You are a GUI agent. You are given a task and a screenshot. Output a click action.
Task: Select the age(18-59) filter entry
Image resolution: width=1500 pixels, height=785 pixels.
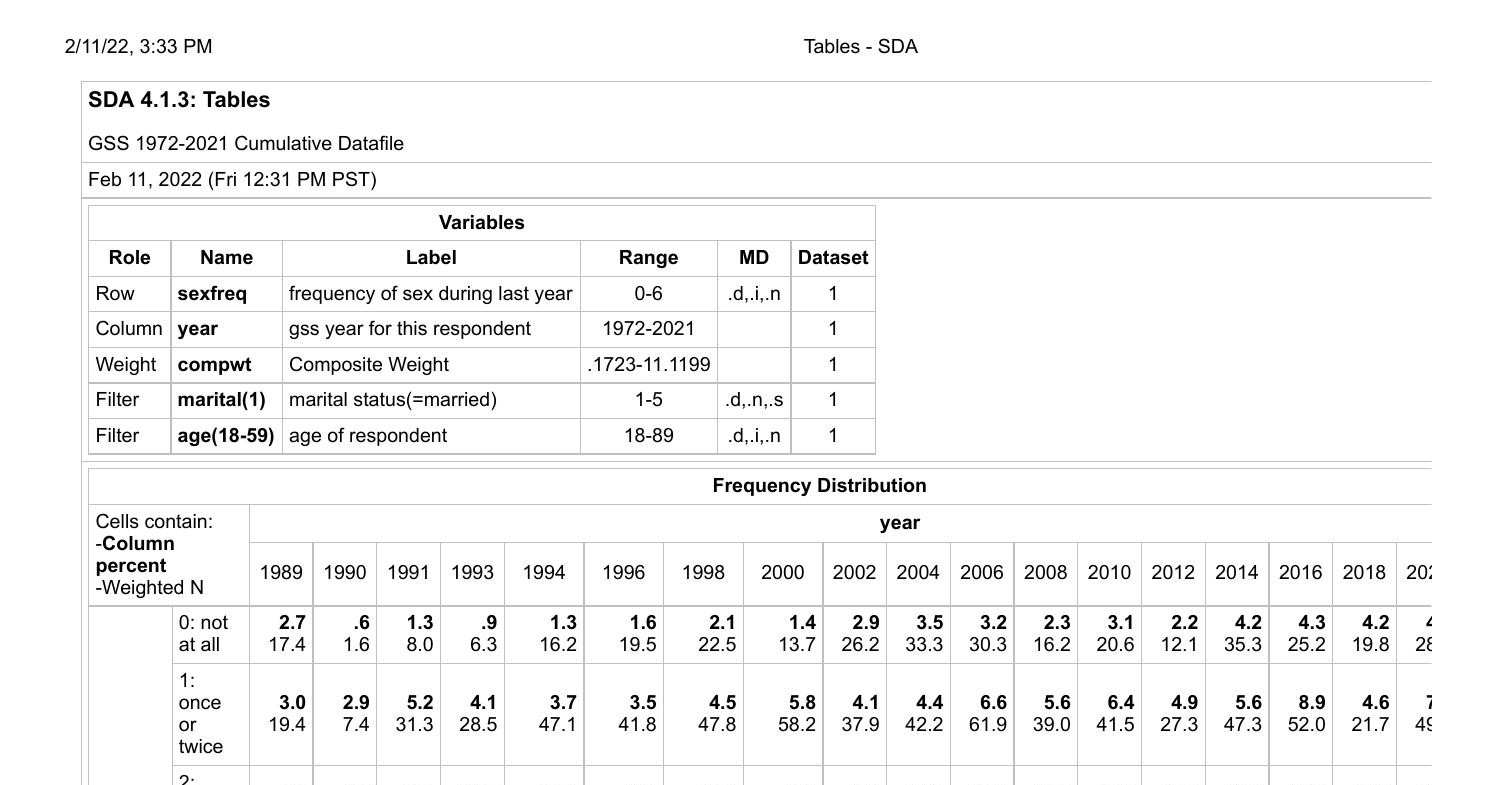click(x=226, y=435)
